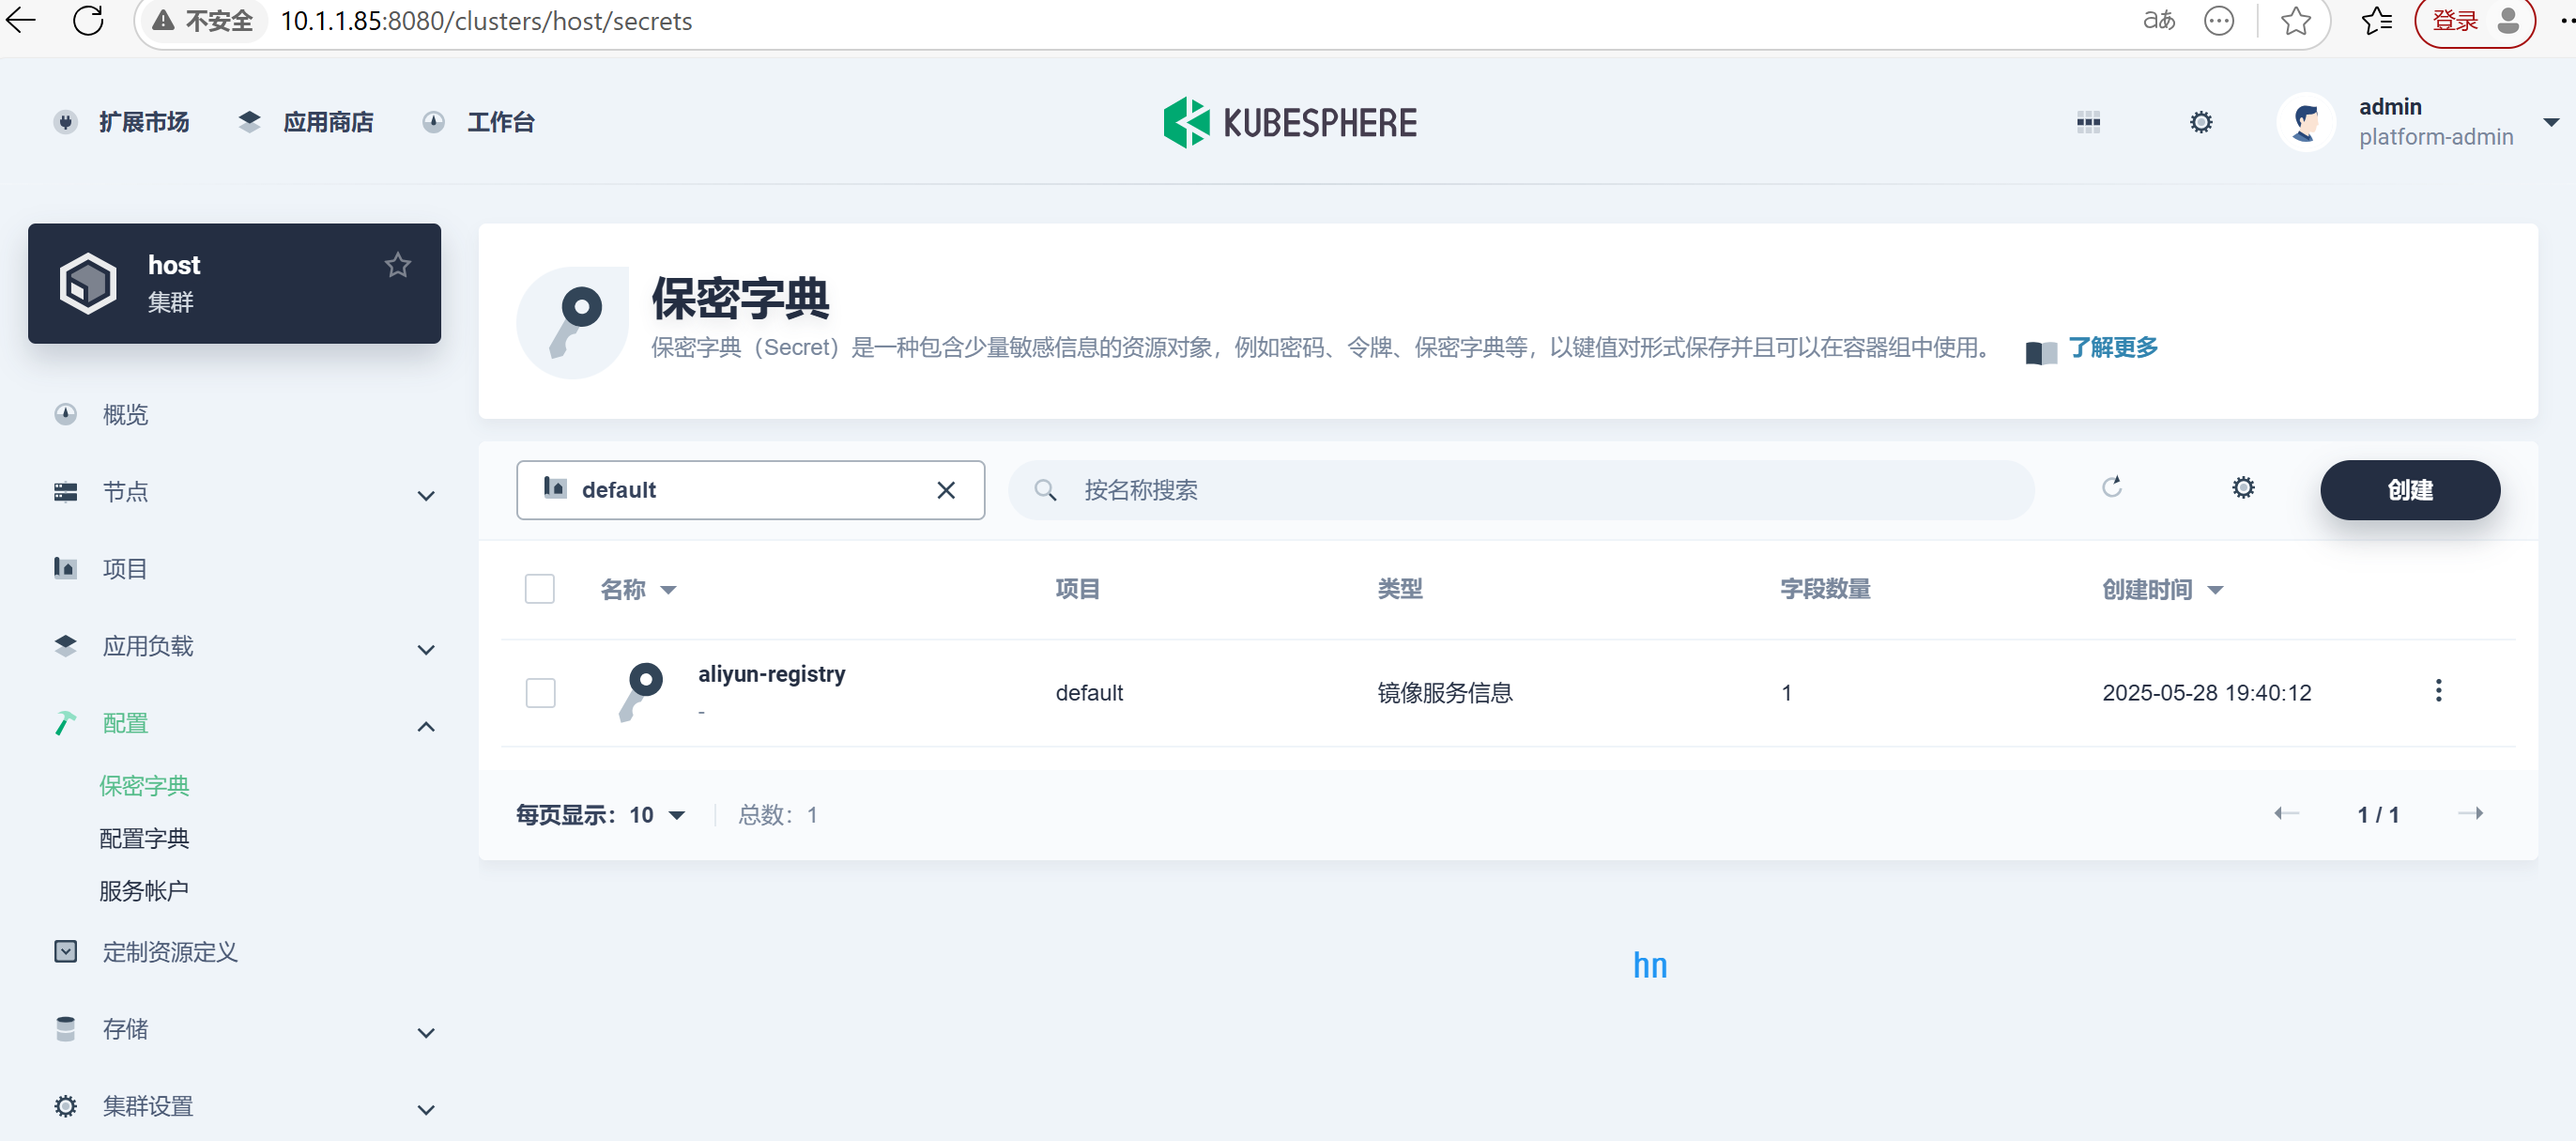The width and height of the screenshot is (2576, 1141).
Task: Open the 了解更多 link
Action: (x=2112, y=348)
